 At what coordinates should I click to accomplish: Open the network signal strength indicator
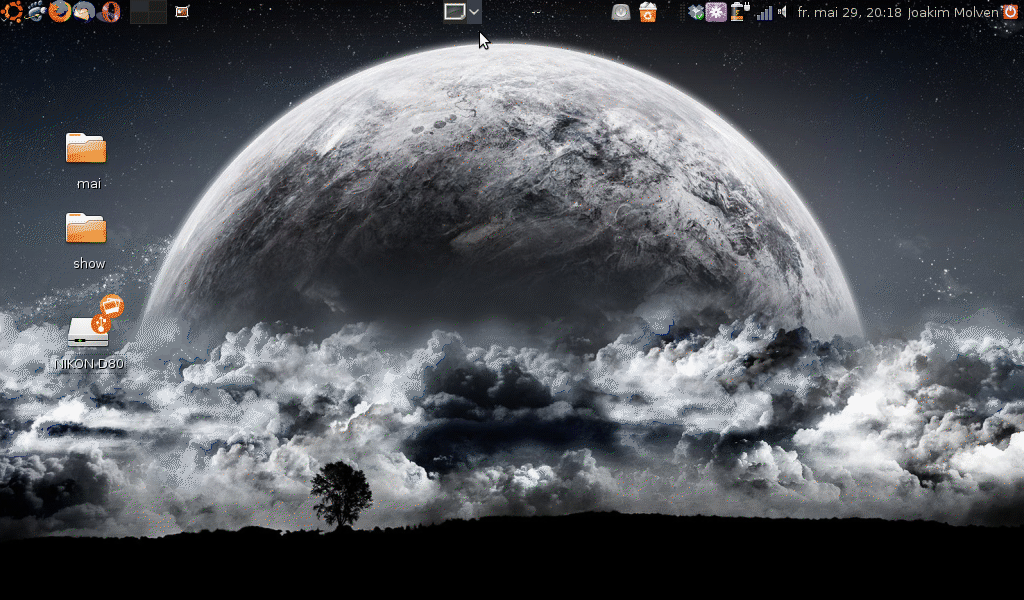(x=764, y=12)
